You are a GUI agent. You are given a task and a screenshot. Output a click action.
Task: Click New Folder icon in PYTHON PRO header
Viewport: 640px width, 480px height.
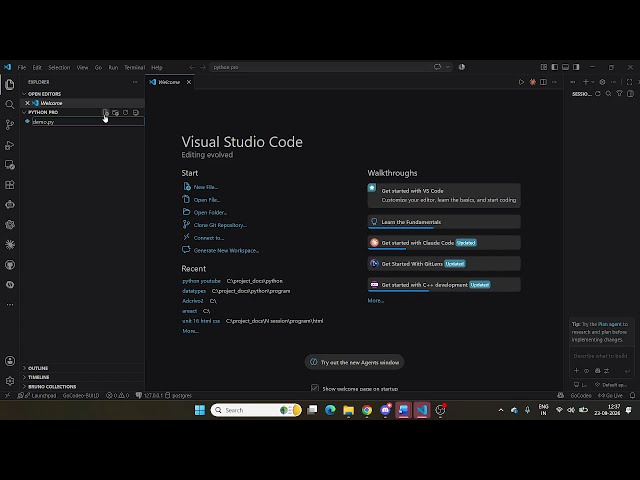click(x=116, y=113)
